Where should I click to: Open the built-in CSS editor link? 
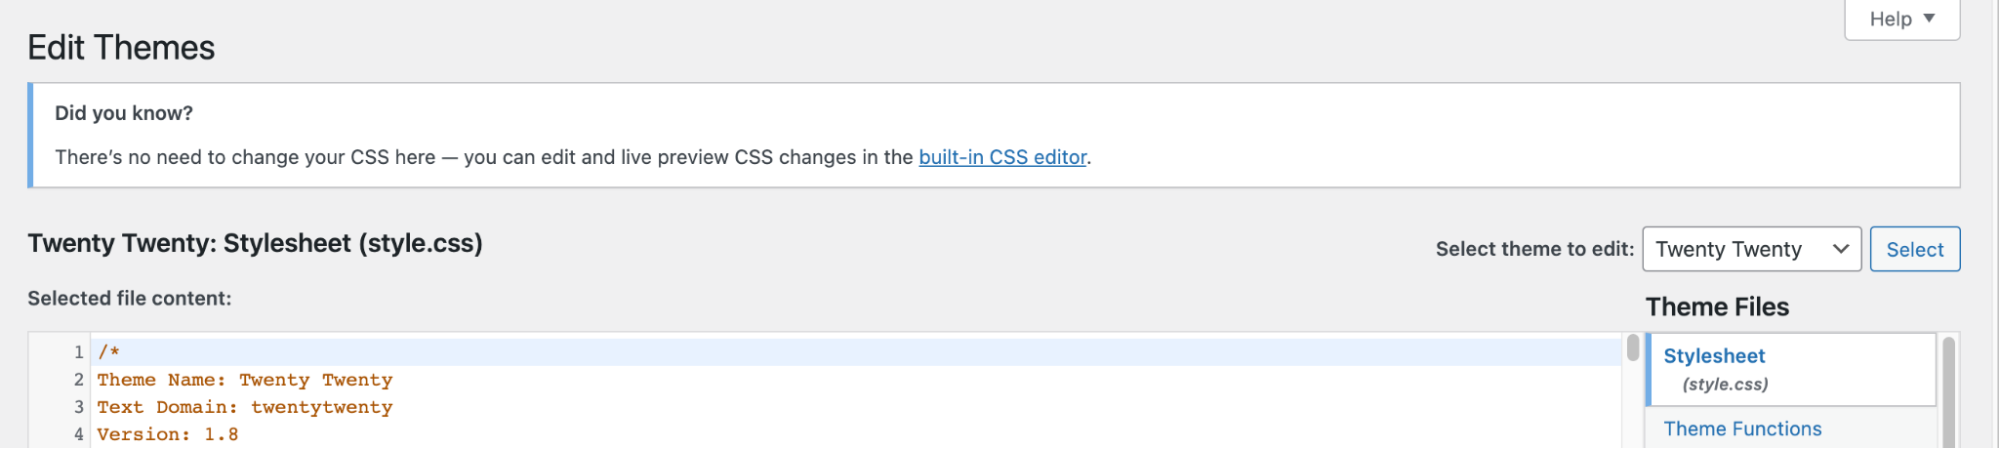coord(1002,157)
